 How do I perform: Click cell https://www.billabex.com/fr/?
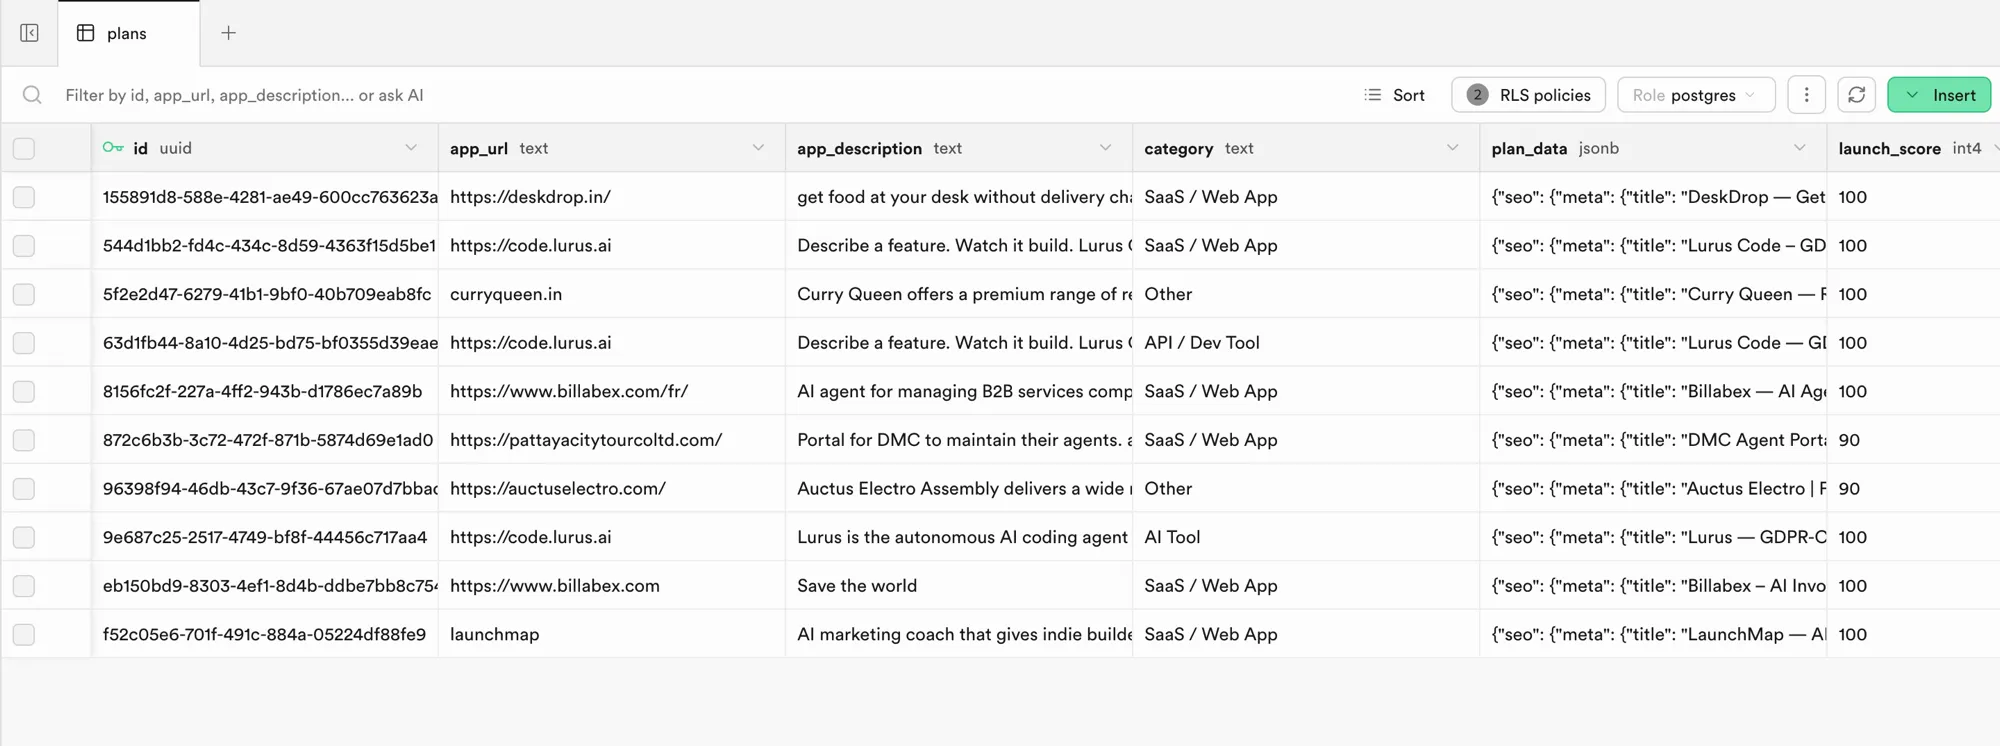[x=612, y=391]
